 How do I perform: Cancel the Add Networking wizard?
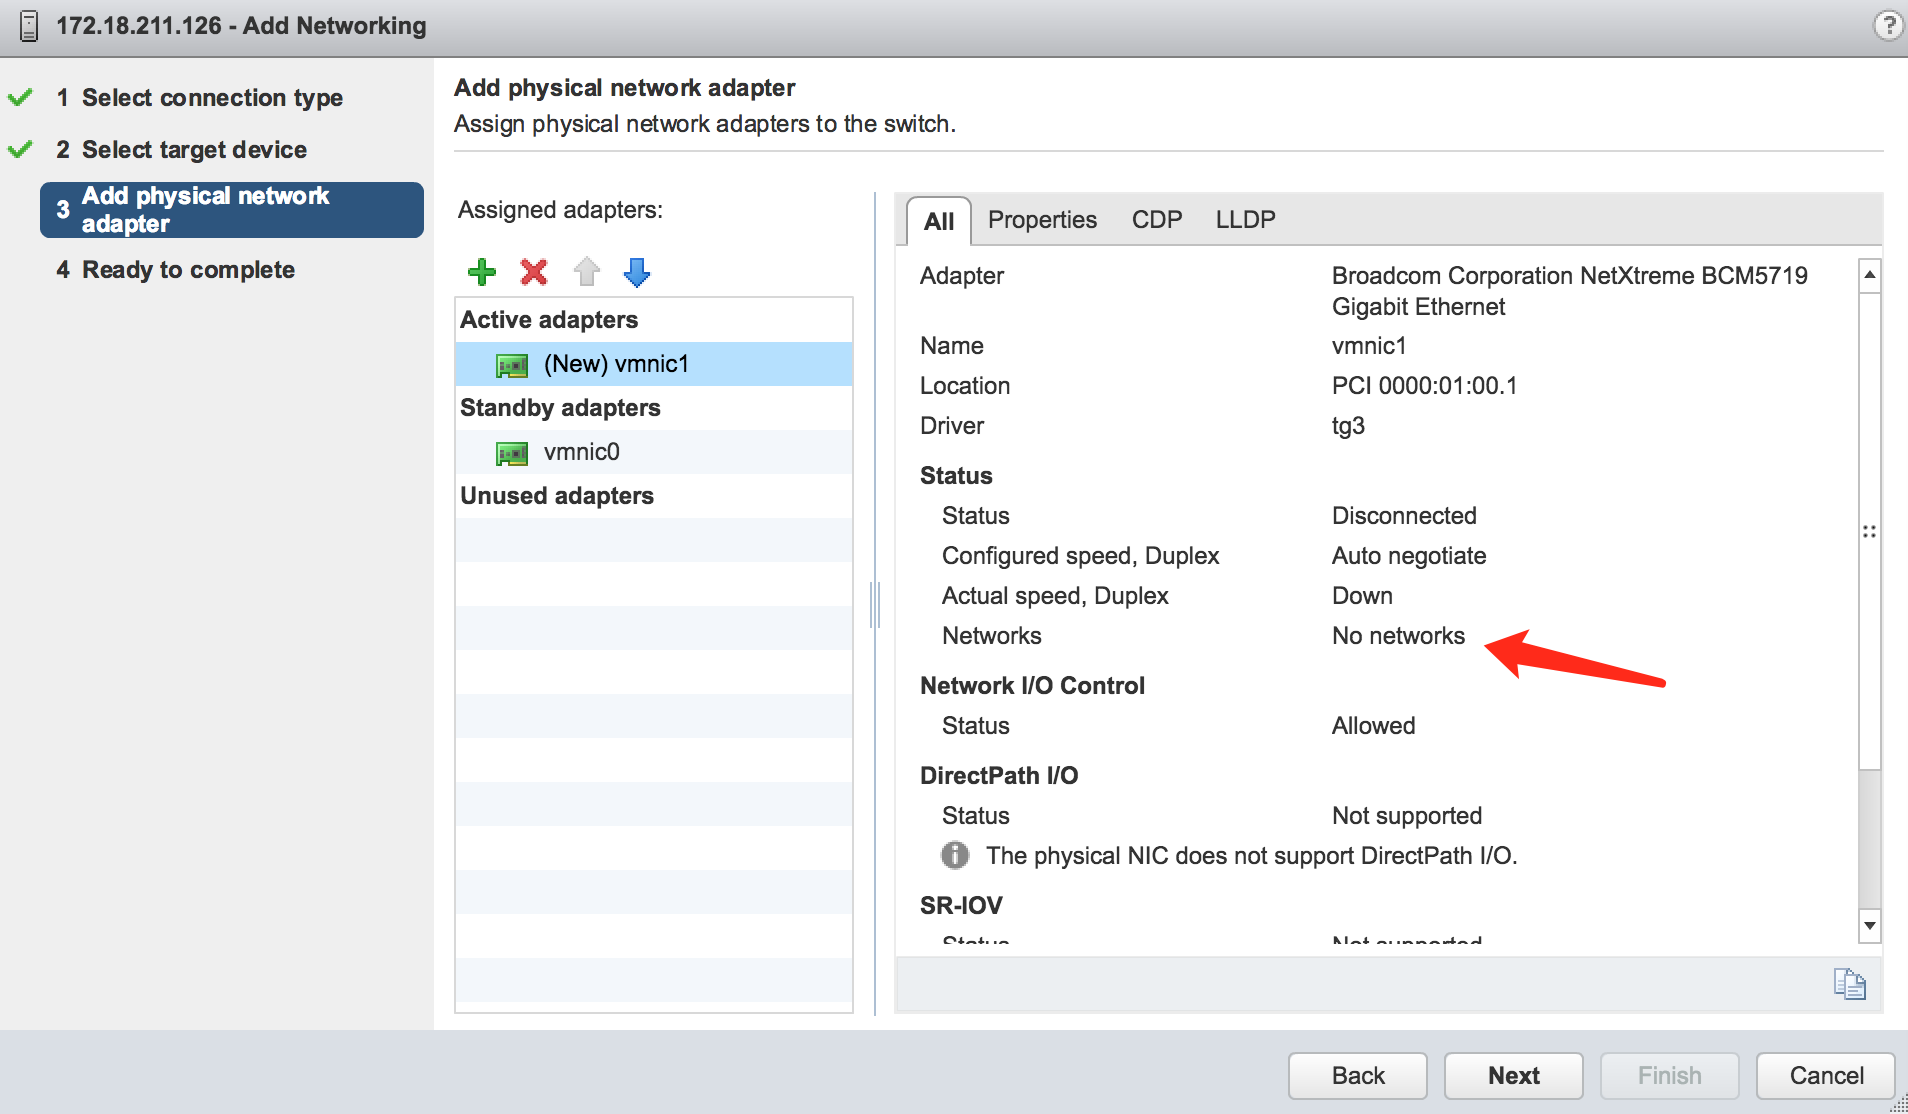pos(1825,1075)
